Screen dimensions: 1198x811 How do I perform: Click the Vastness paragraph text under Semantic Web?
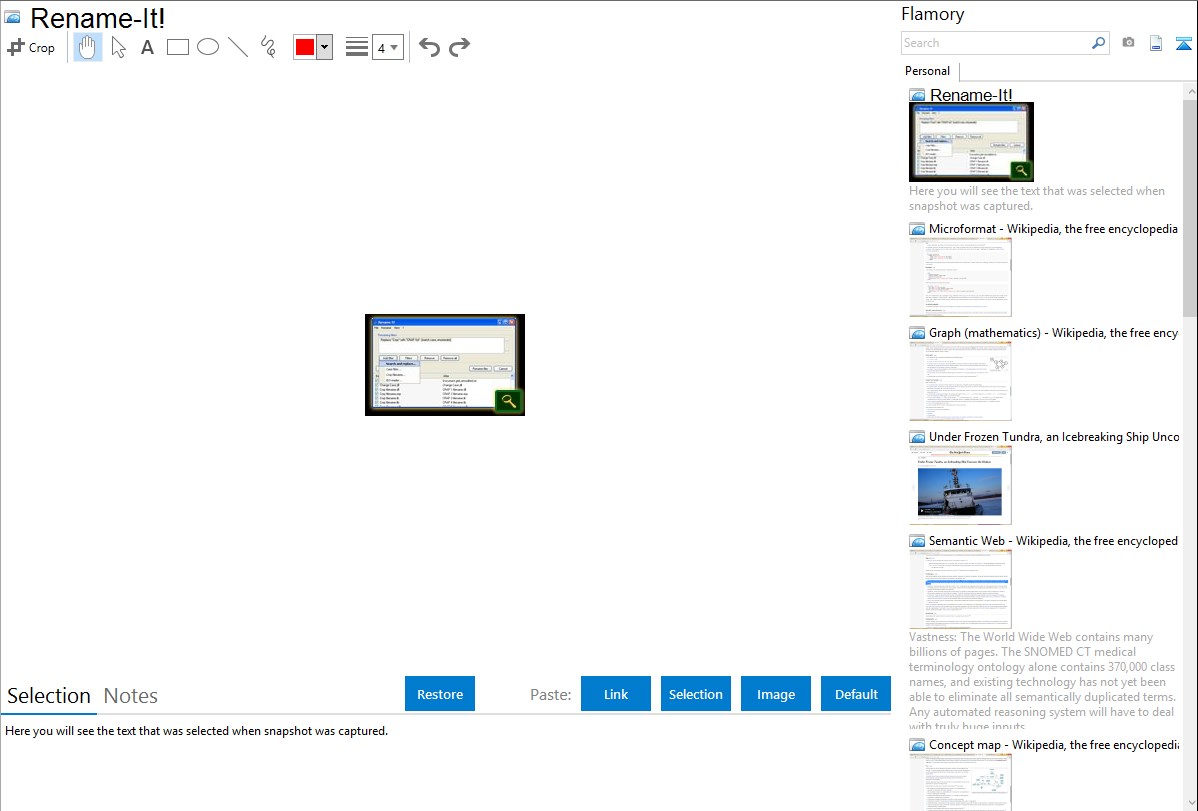click(x=1043, y=681)
